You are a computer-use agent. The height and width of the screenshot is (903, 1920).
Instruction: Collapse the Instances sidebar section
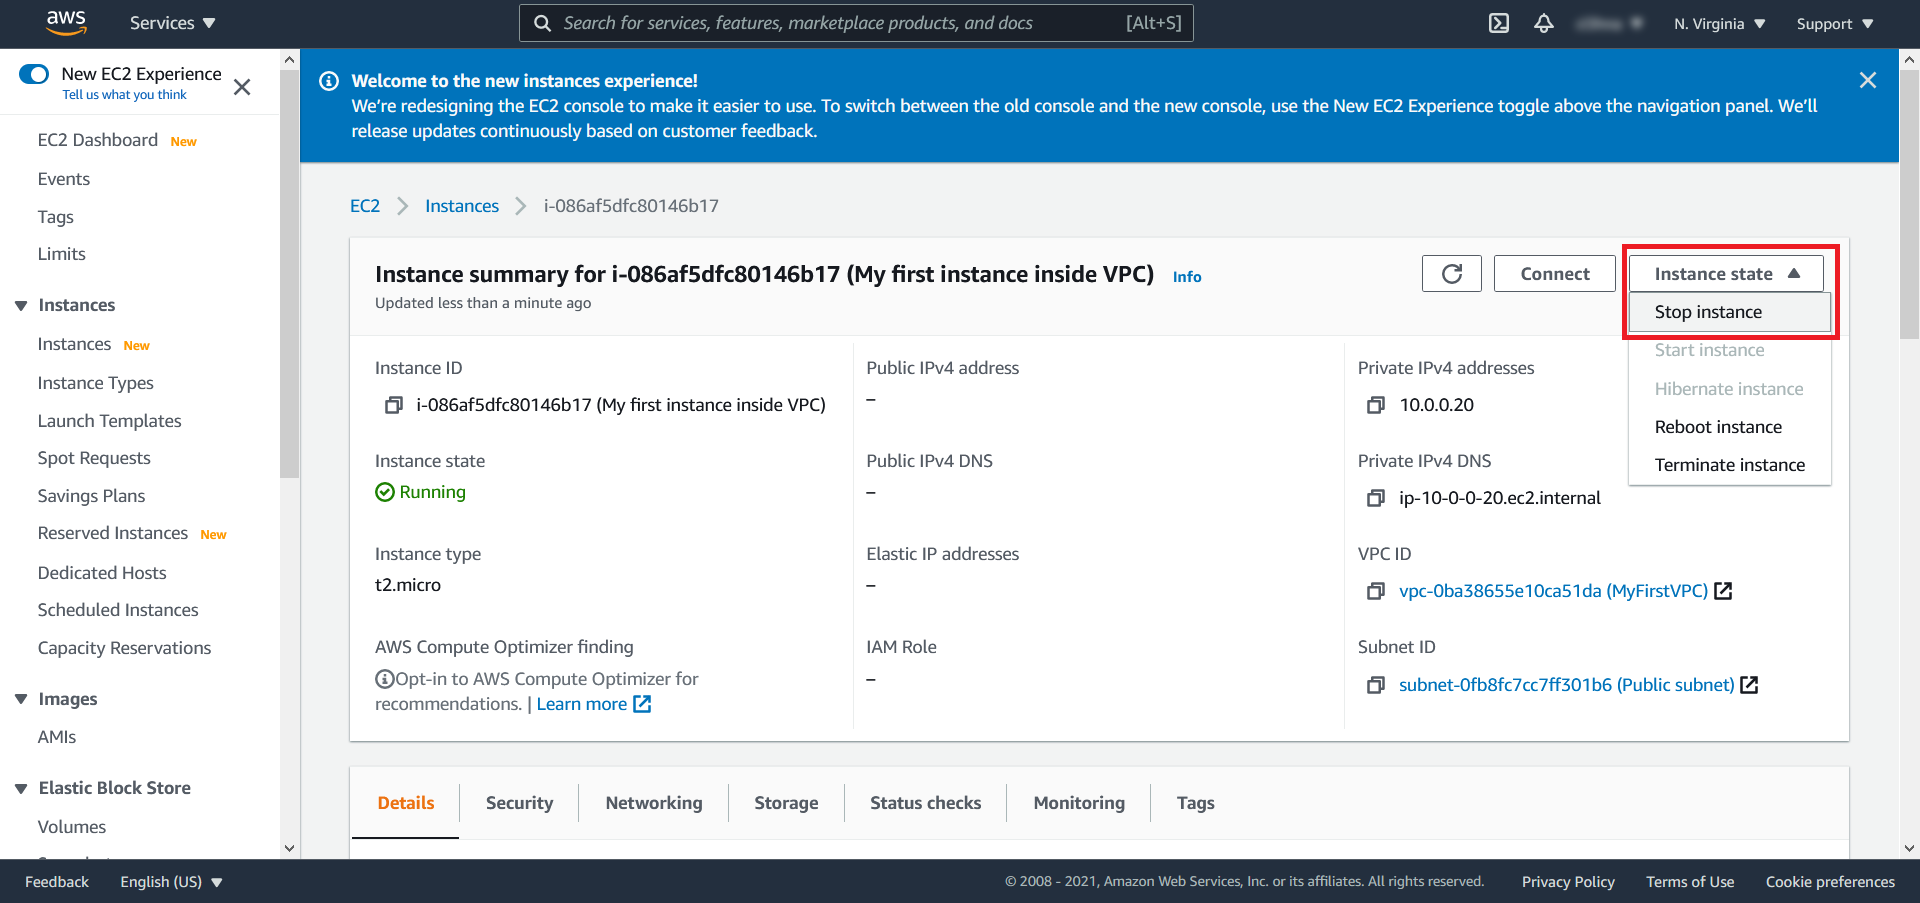(21, 305)
